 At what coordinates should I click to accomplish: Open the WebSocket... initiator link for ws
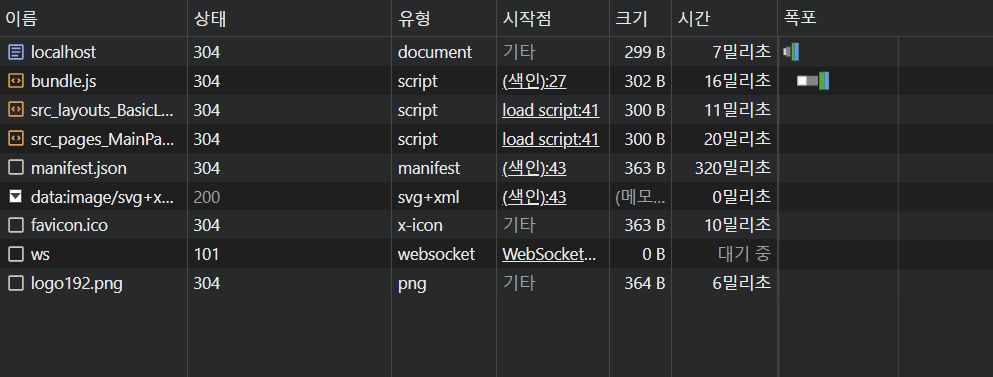pos(549,254)
